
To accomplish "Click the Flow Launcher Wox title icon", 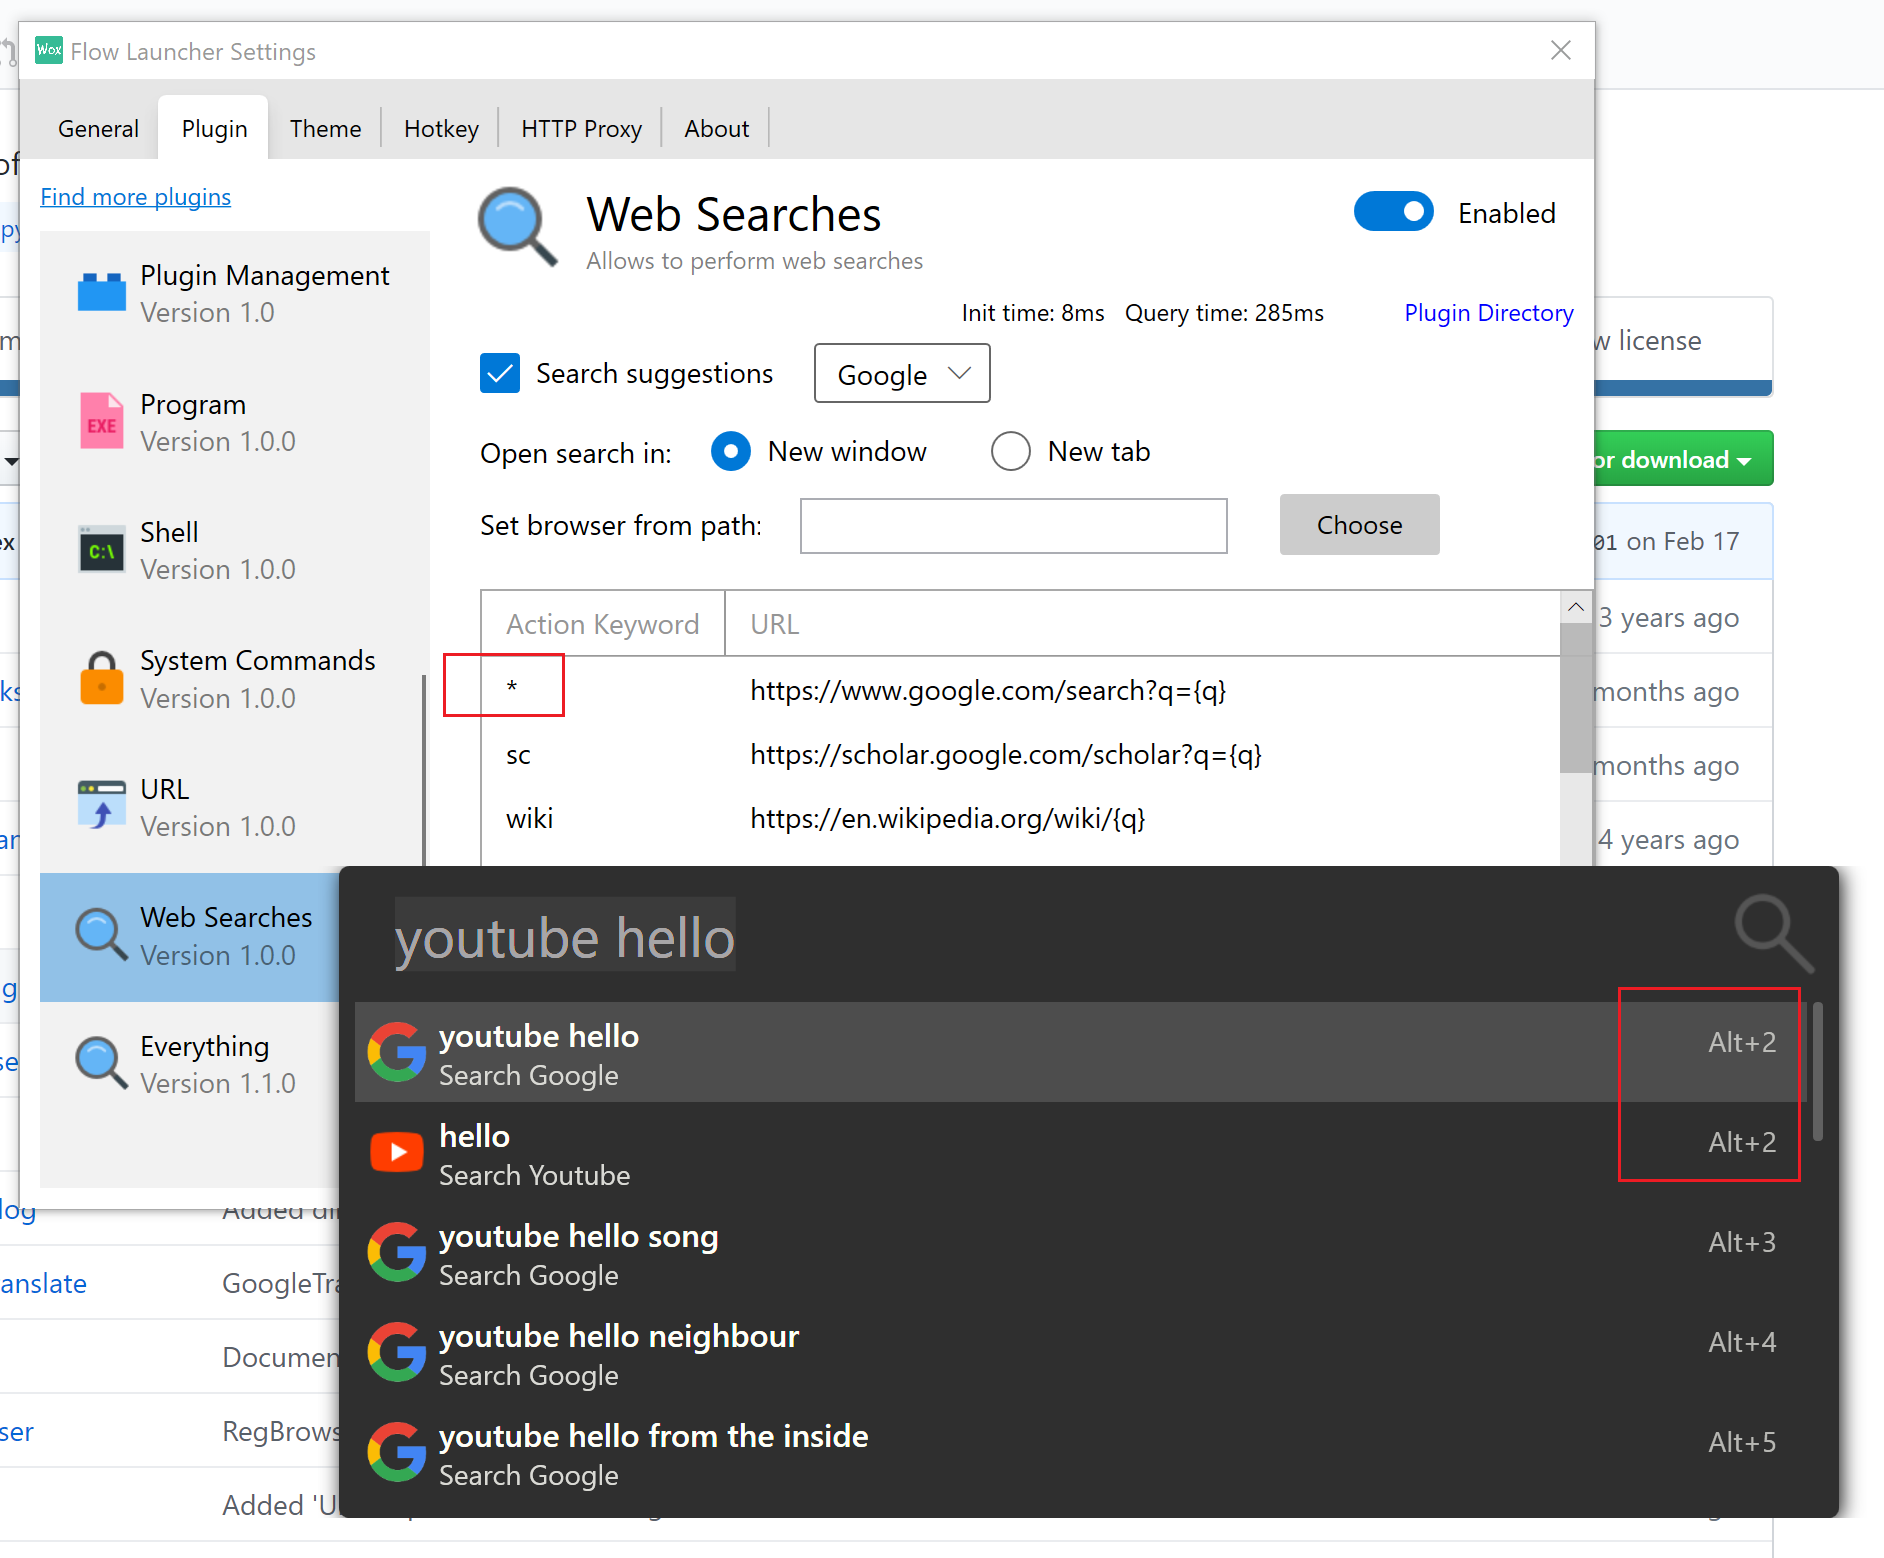I will (49, 50).
